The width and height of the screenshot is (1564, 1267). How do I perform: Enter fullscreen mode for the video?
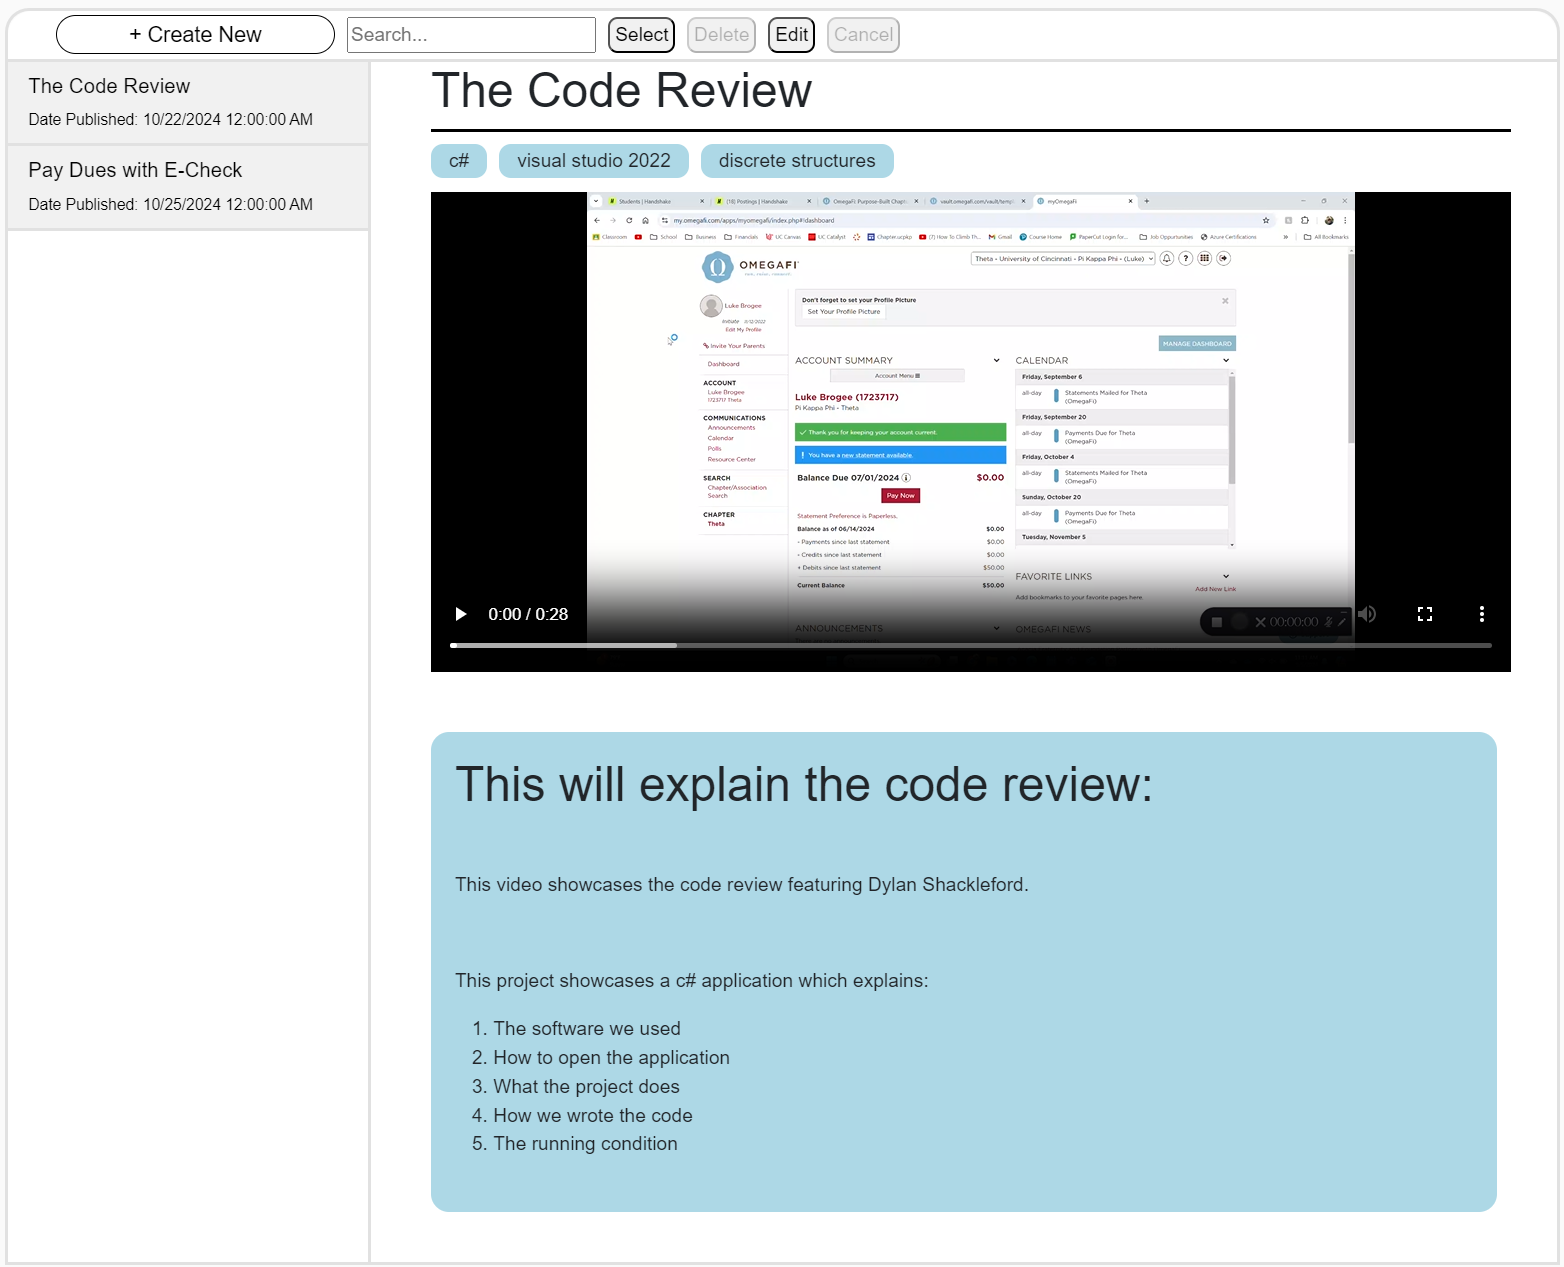click(x=1425, y=614)
